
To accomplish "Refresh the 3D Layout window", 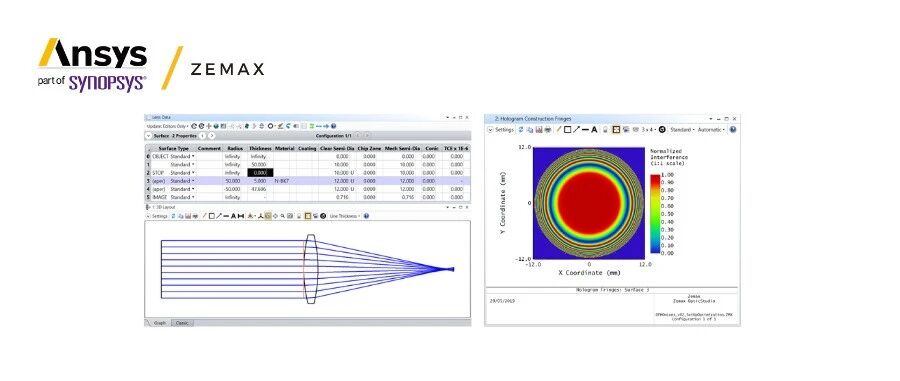I will click(173, 216).
